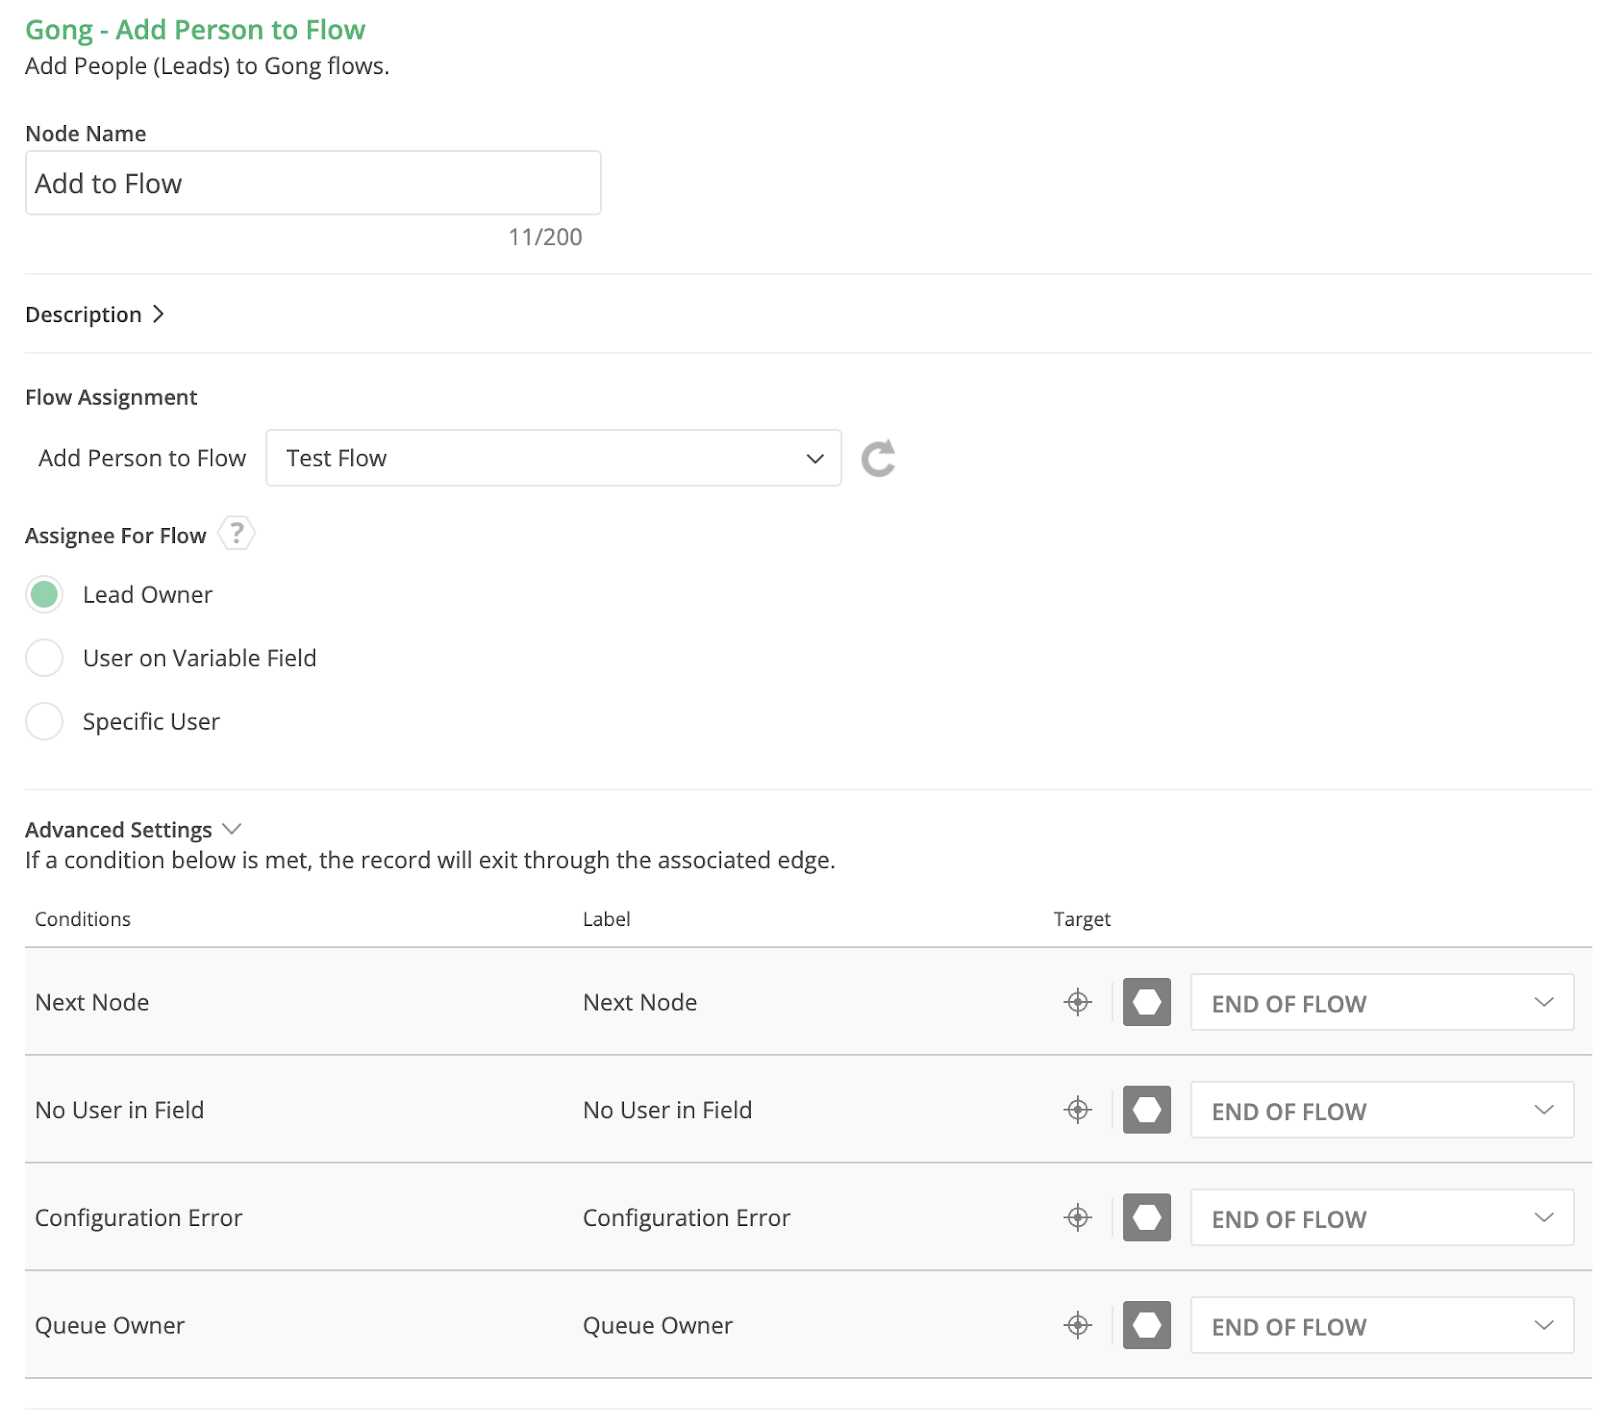The image size is (1600, 1427).
Task: Click the Conditions column header
Action: pos(83,919)
